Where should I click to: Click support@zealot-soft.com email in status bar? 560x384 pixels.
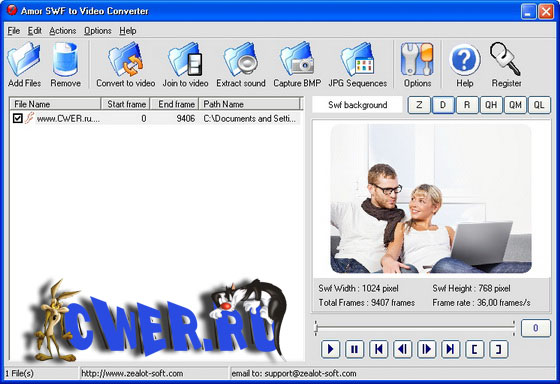point(310,374)
